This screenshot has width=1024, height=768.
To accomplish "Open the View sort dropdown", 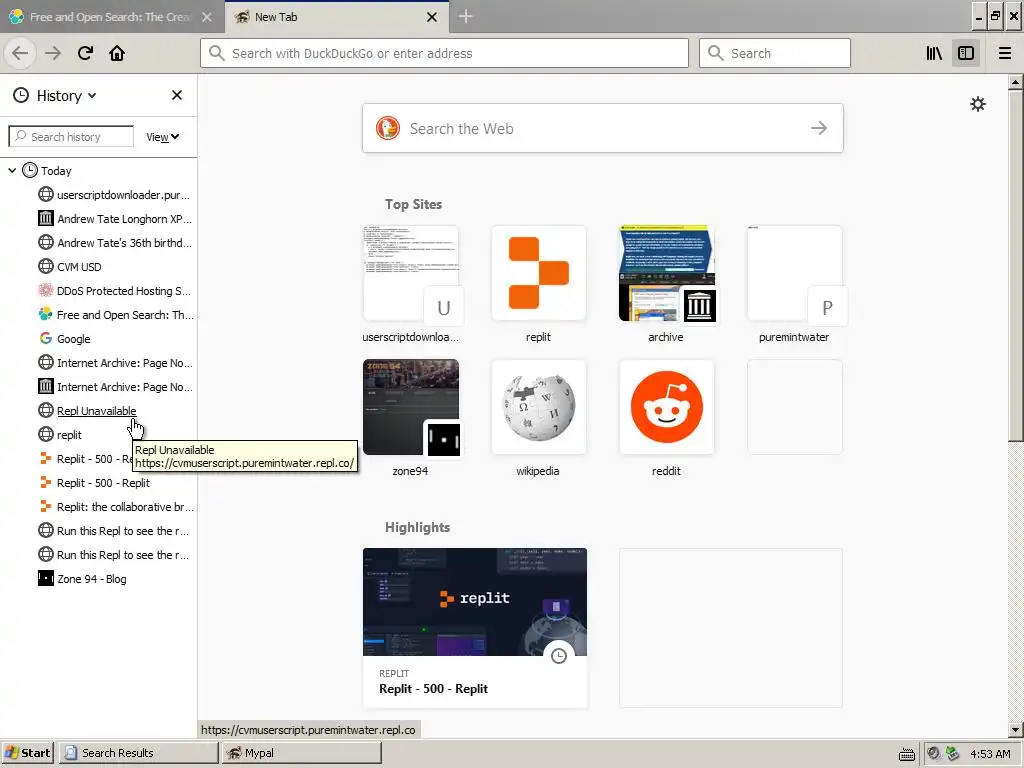I will click(x=162, y=137).
